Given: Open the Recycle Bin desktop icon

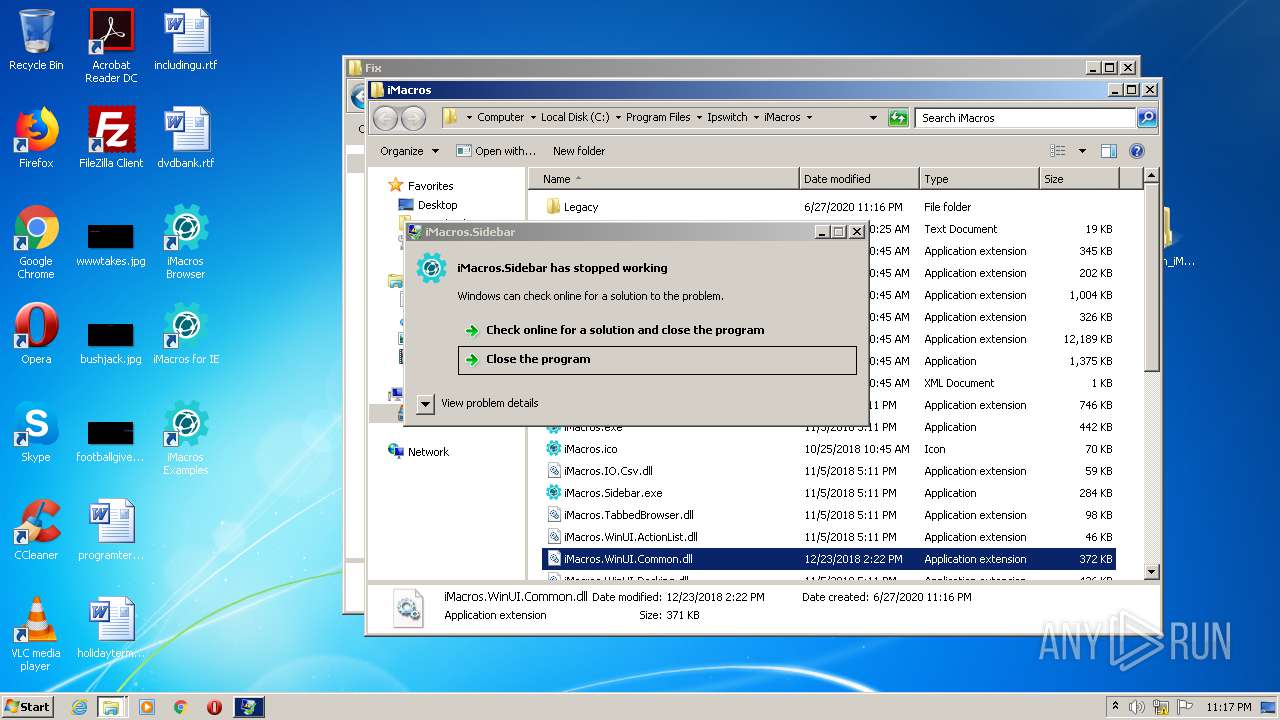Looking at the screenshot, I should click(36, 40).
